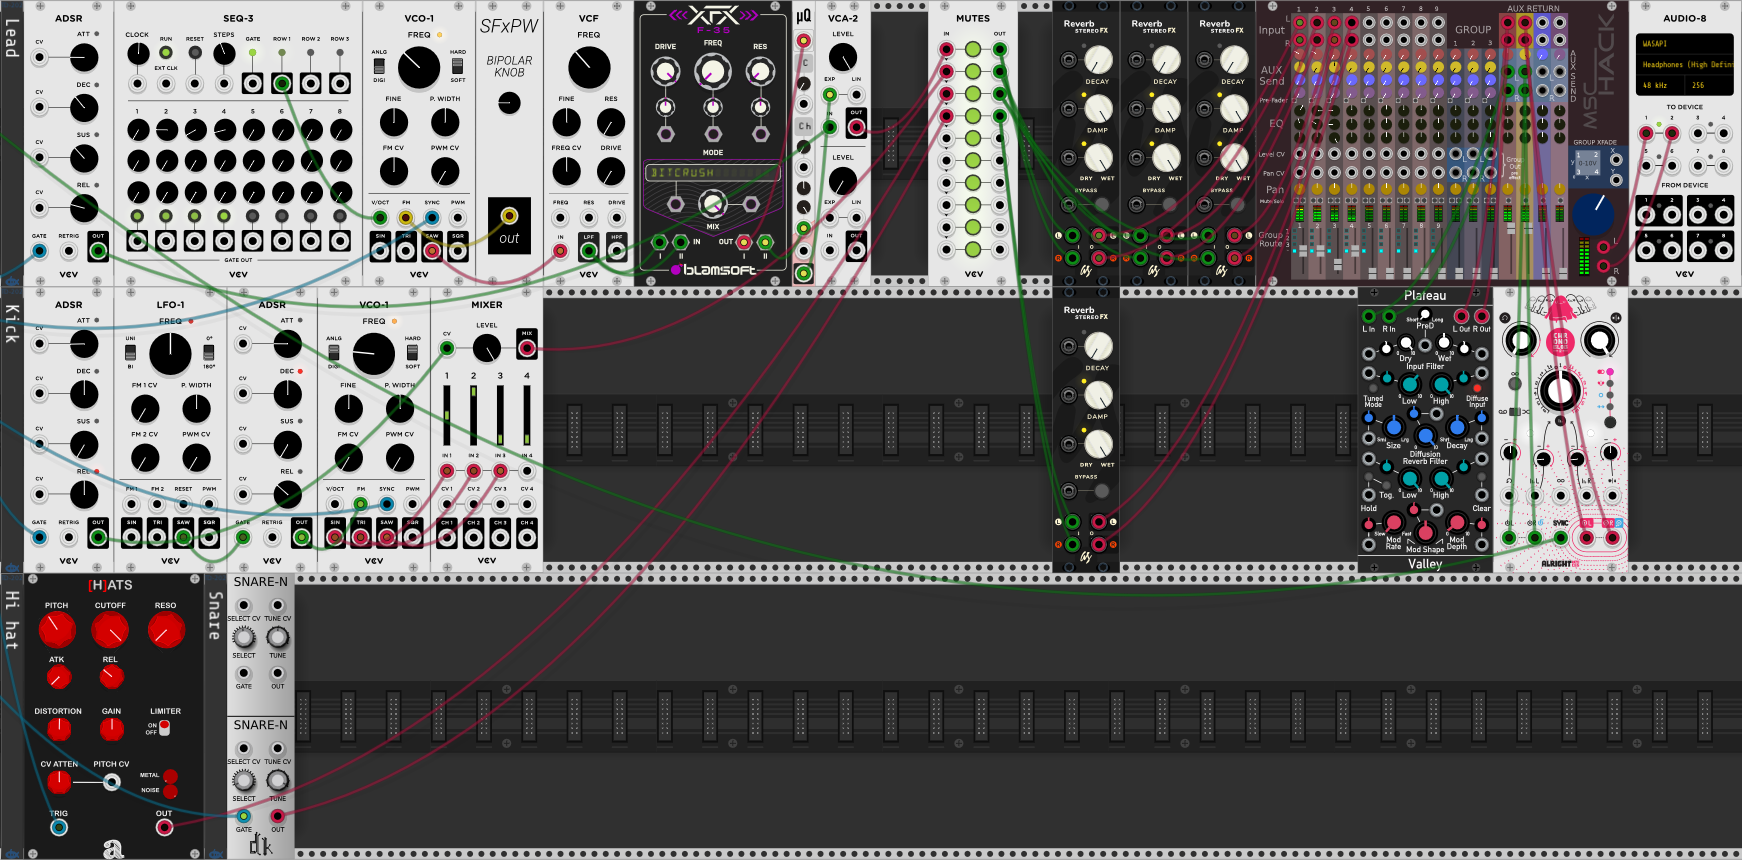
Task: Click upper LEVEL knob on VCA-2
Action: [843, 57]
